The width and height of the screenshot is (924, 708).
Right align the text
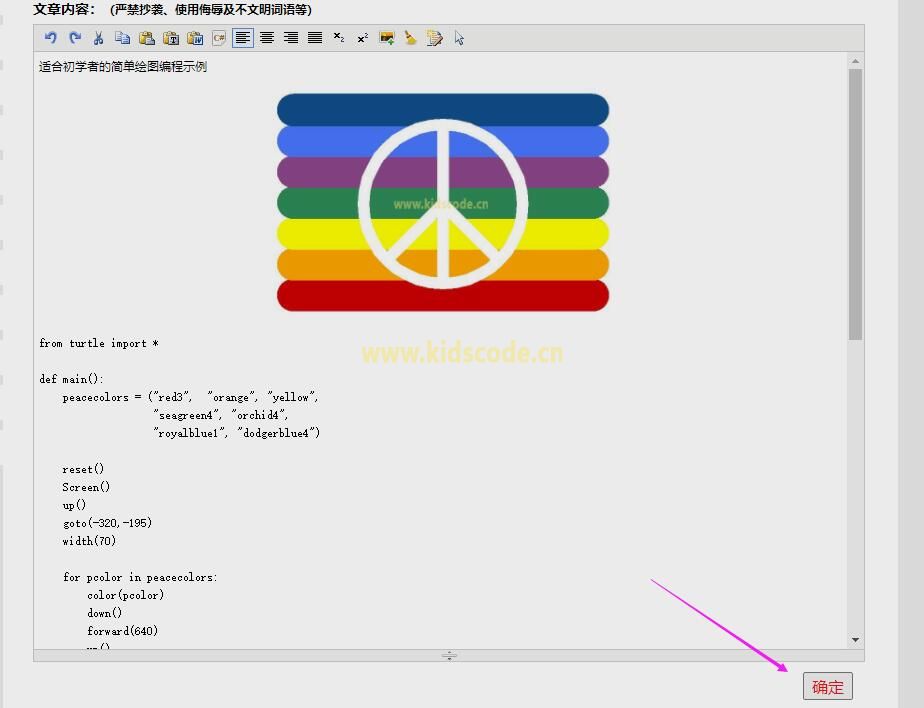291,38
